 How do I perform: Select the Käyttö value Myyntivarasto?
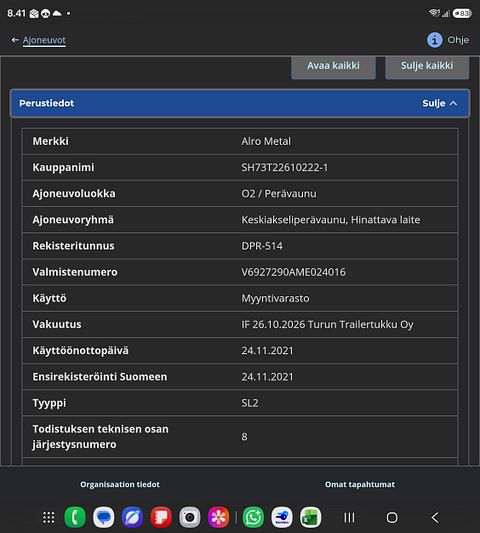[x=275, y=298]
